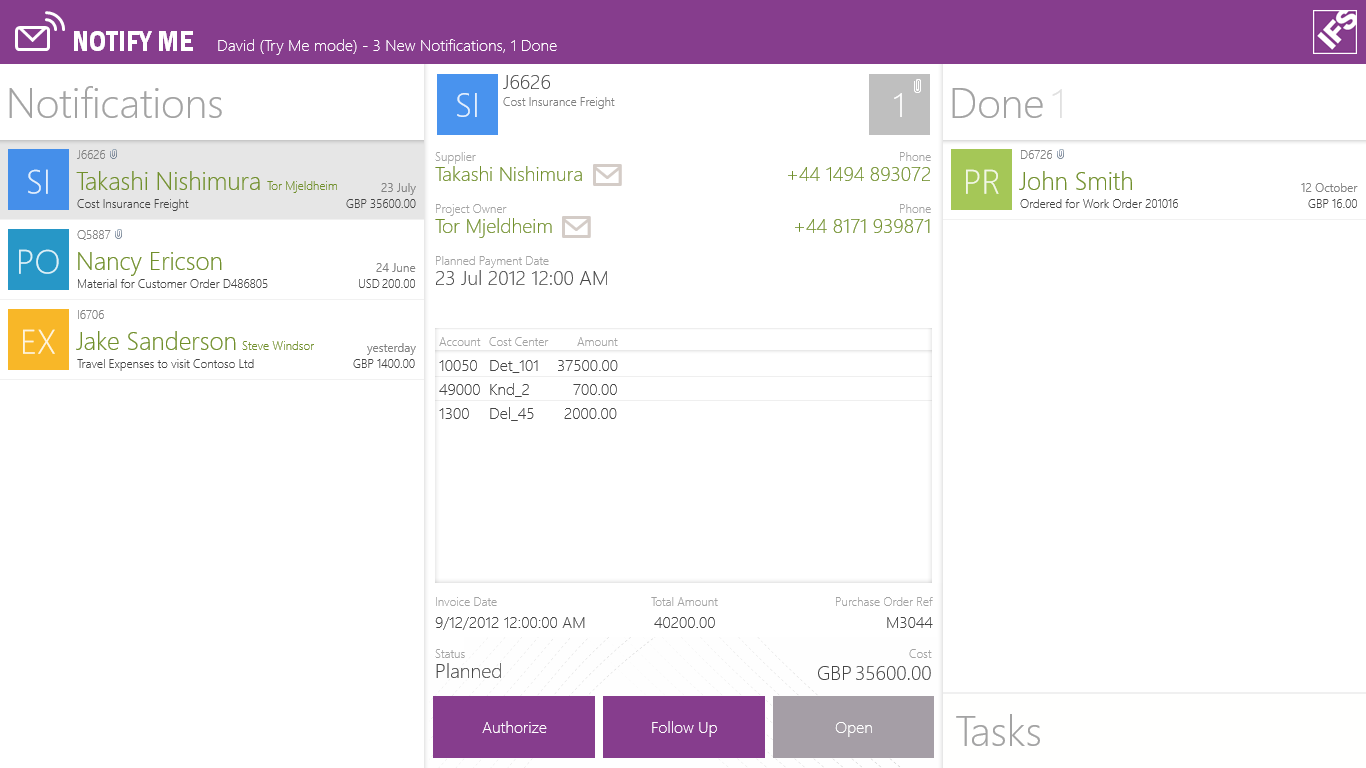Select account row 49000 Knd_2
1366x768 pixels.
528,390
